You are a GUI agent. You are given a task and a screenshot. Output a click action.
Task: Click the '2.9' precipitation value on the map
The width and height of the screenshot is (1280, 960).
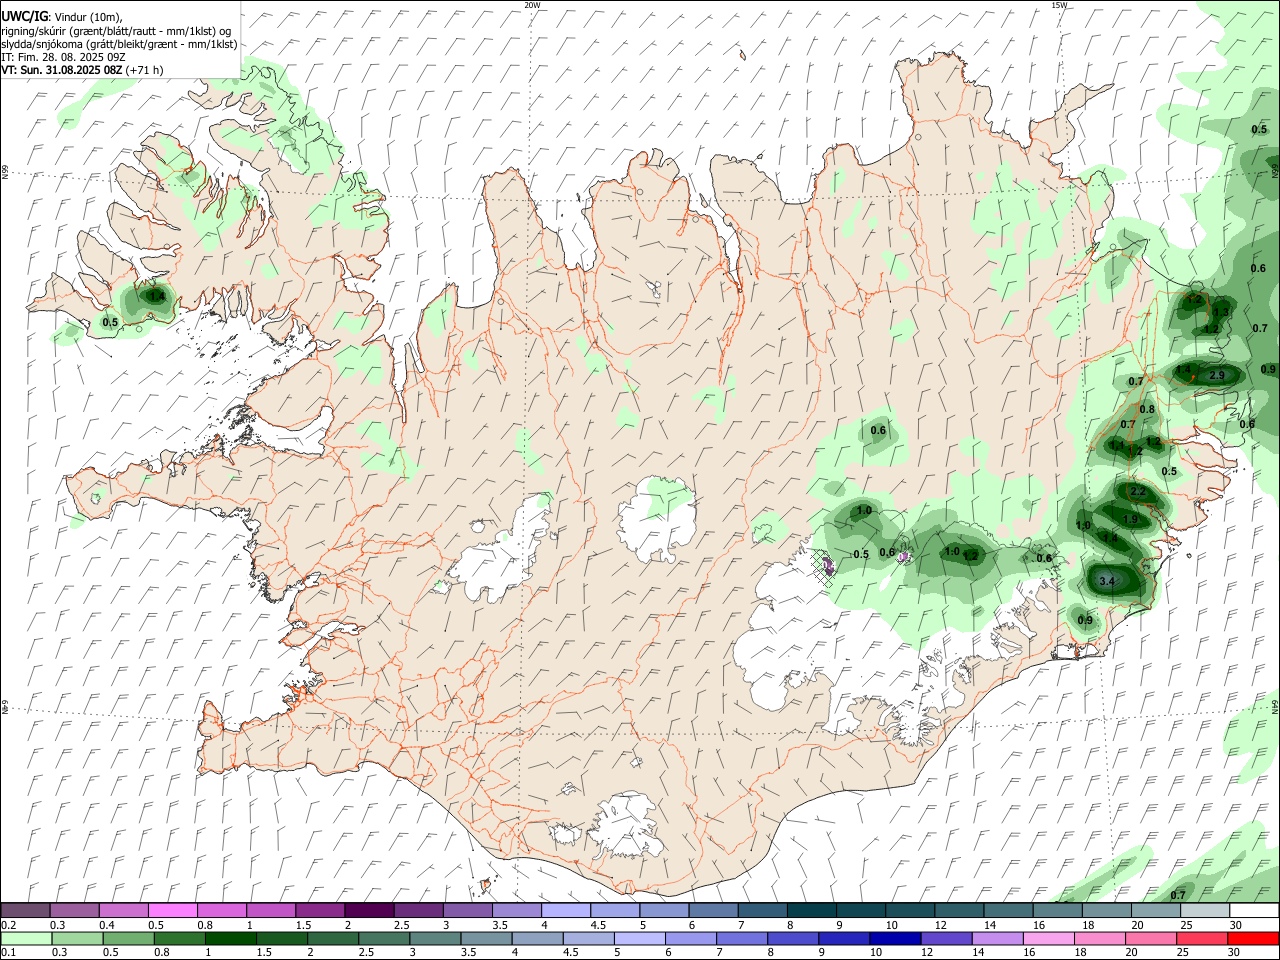[x=1217, y=375]
